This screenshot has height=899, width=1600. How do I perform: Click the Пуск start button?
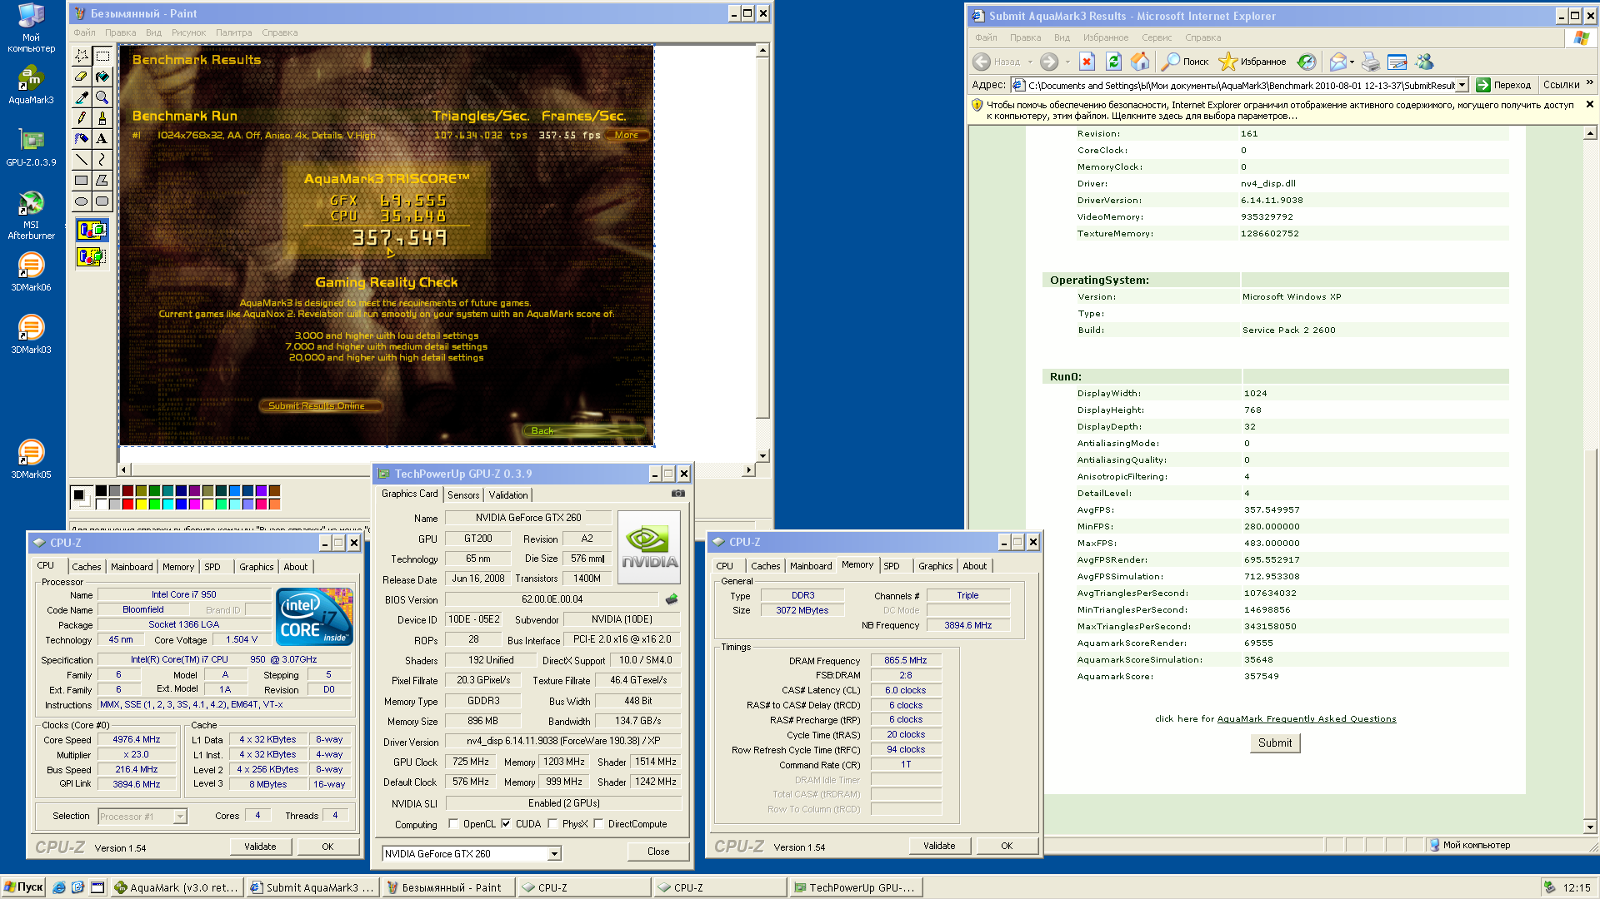[x=23, y=887]
